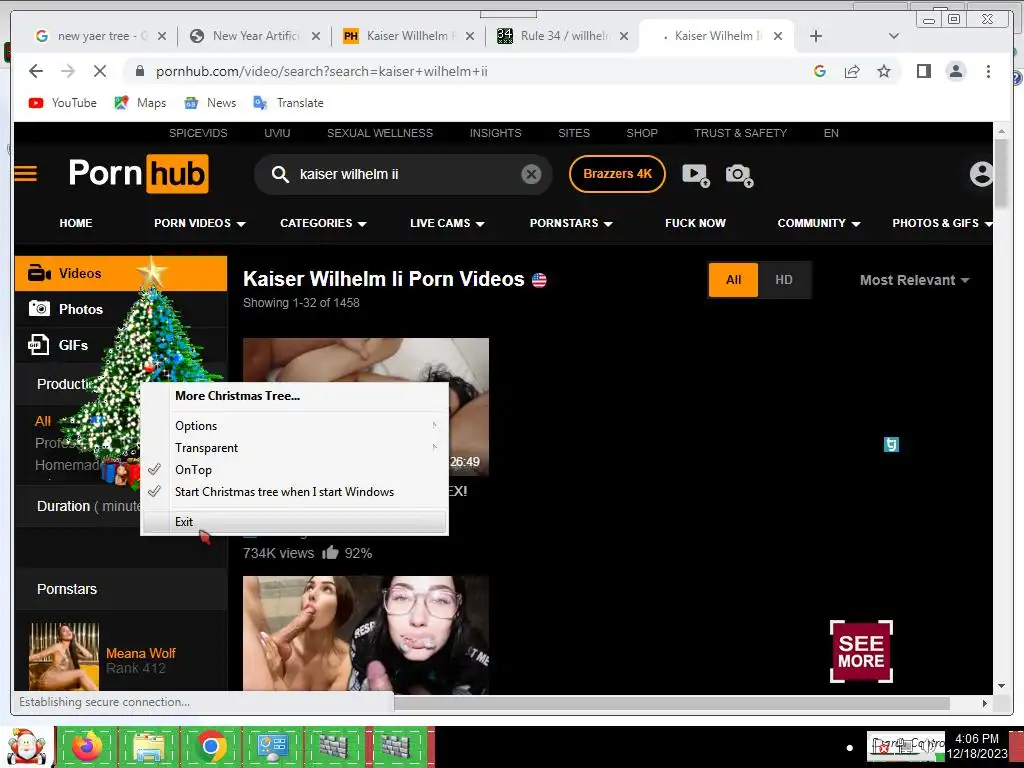Image resolution: width=1024 pixels, height=768 pixels.
Task: Click the US flag icon beside the heading
Action: [539, 280]
